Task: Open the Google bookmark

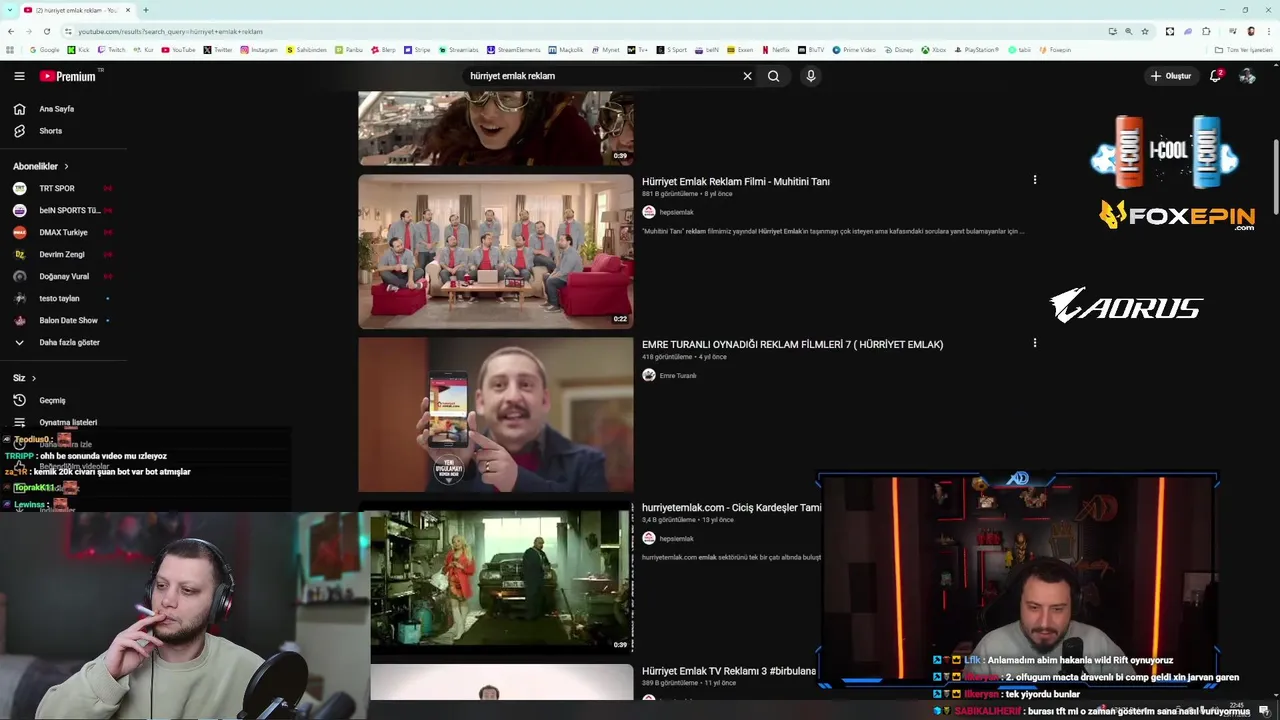Action: [44, 49]
